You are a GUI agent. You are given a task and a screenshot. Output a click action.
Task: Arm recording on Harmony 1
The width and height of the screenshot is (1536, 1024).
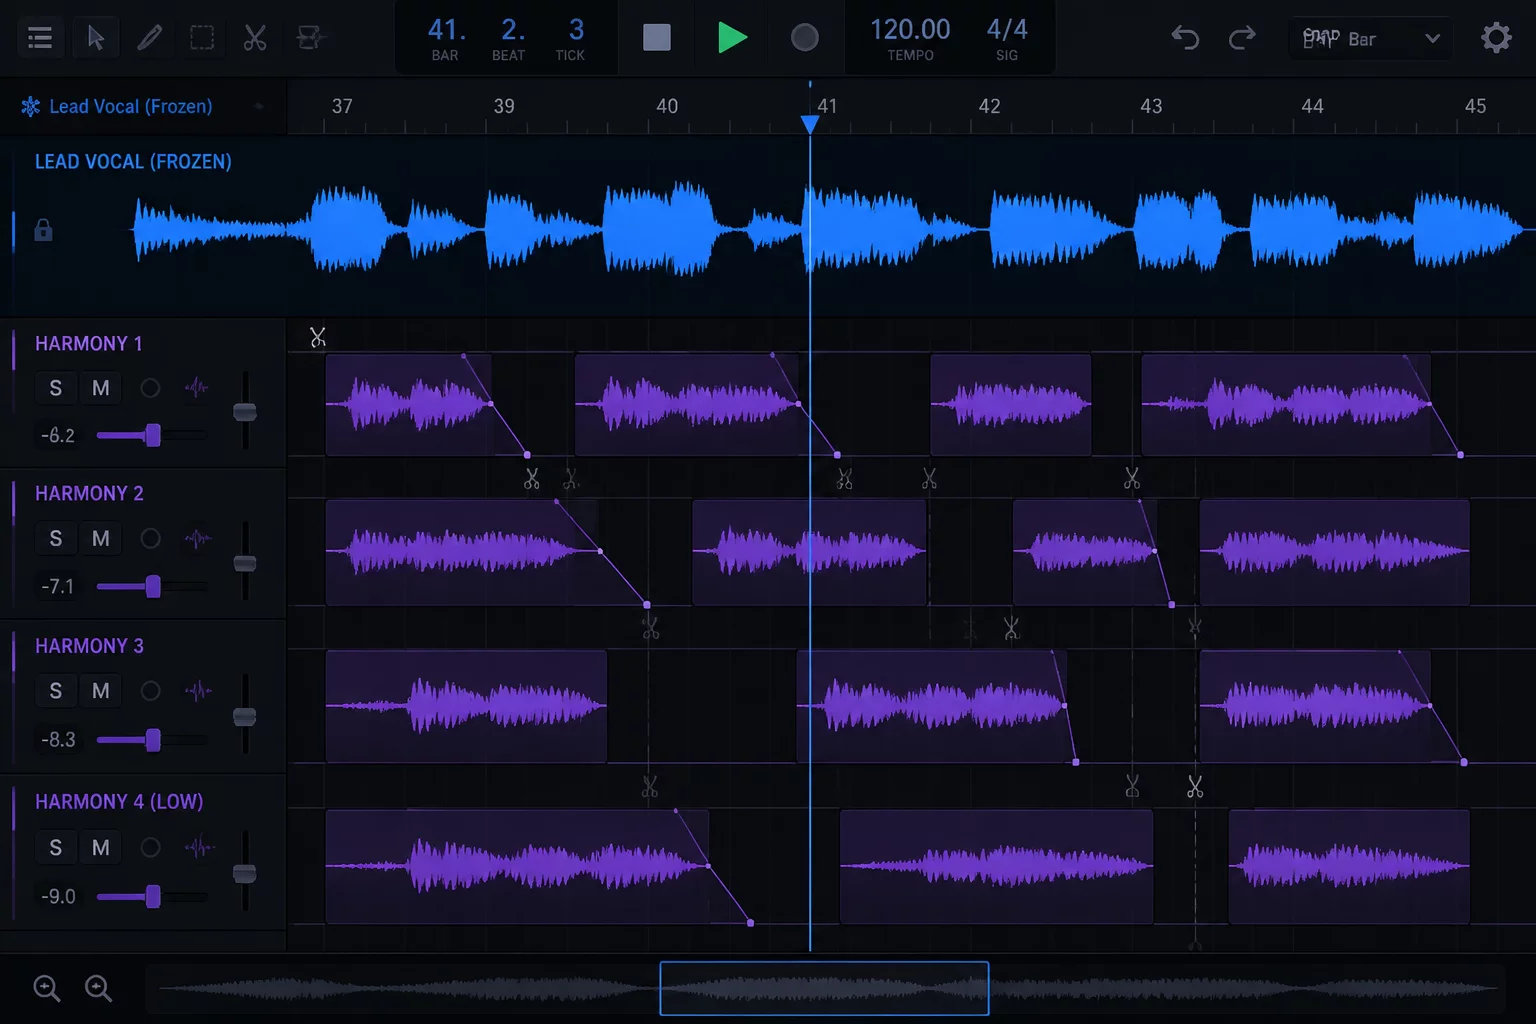pyautogui.click(x=150, y=388)
